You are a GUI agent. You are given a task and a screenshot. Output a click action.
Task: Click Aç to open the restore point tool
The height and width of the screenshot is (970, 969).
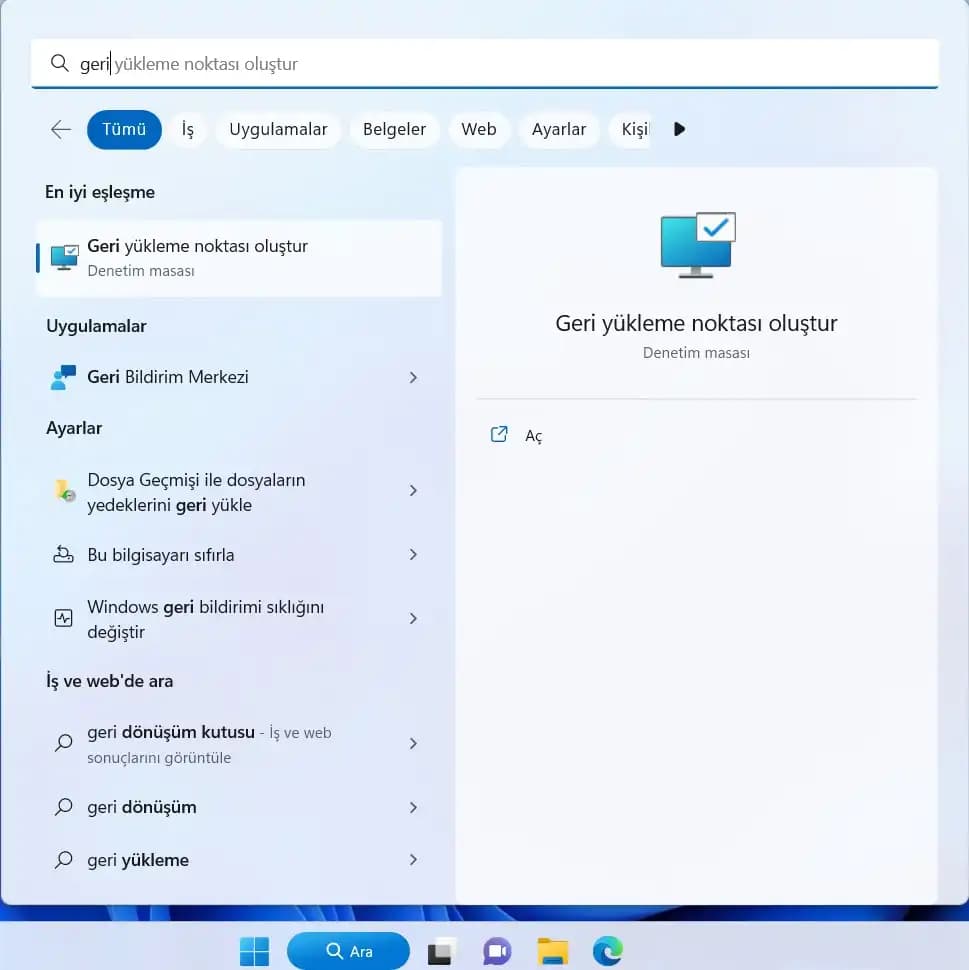pos(533,436)
